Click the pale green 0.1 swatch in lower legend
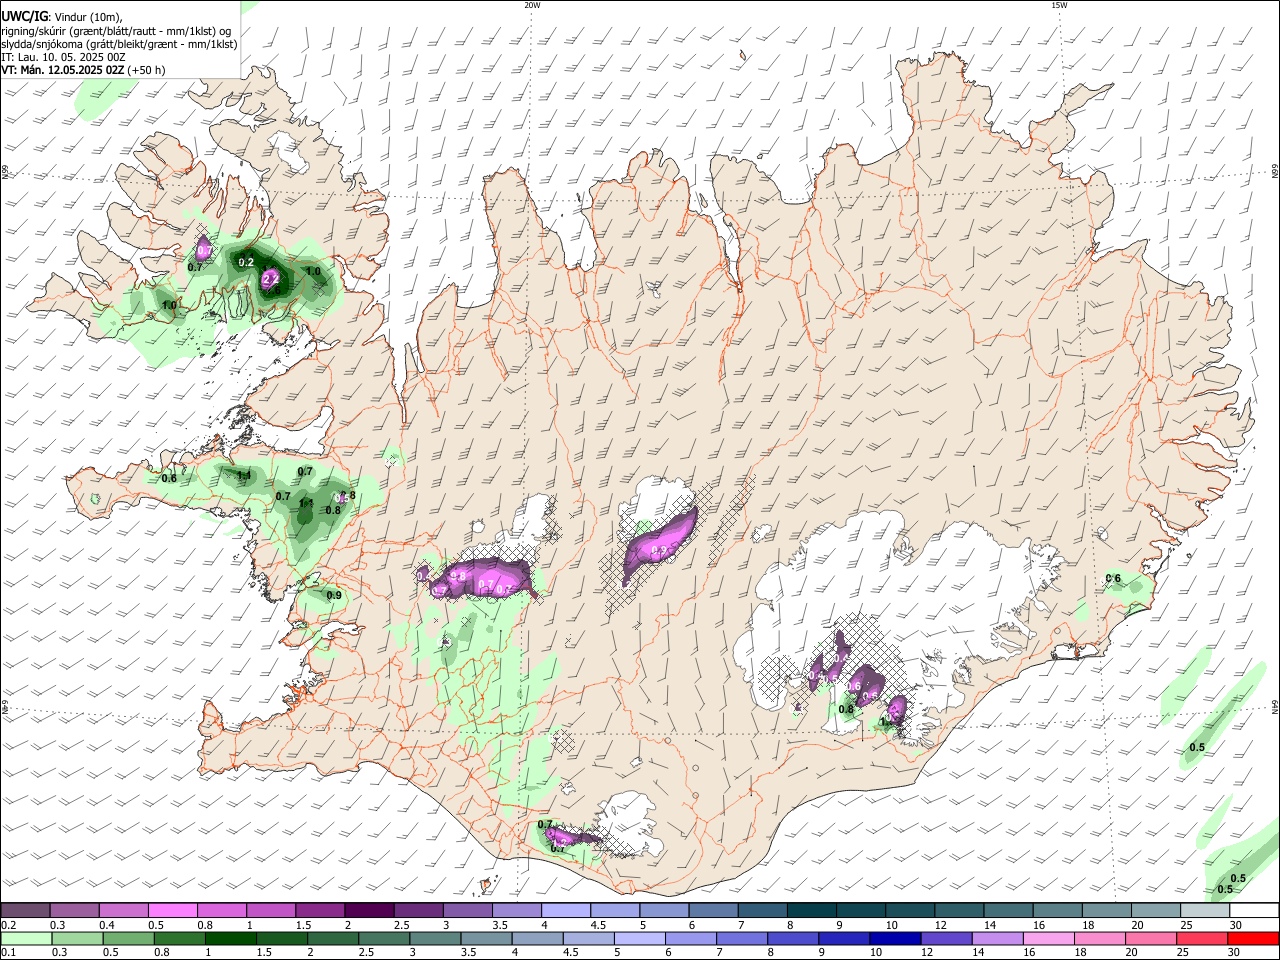 (25, 938)
